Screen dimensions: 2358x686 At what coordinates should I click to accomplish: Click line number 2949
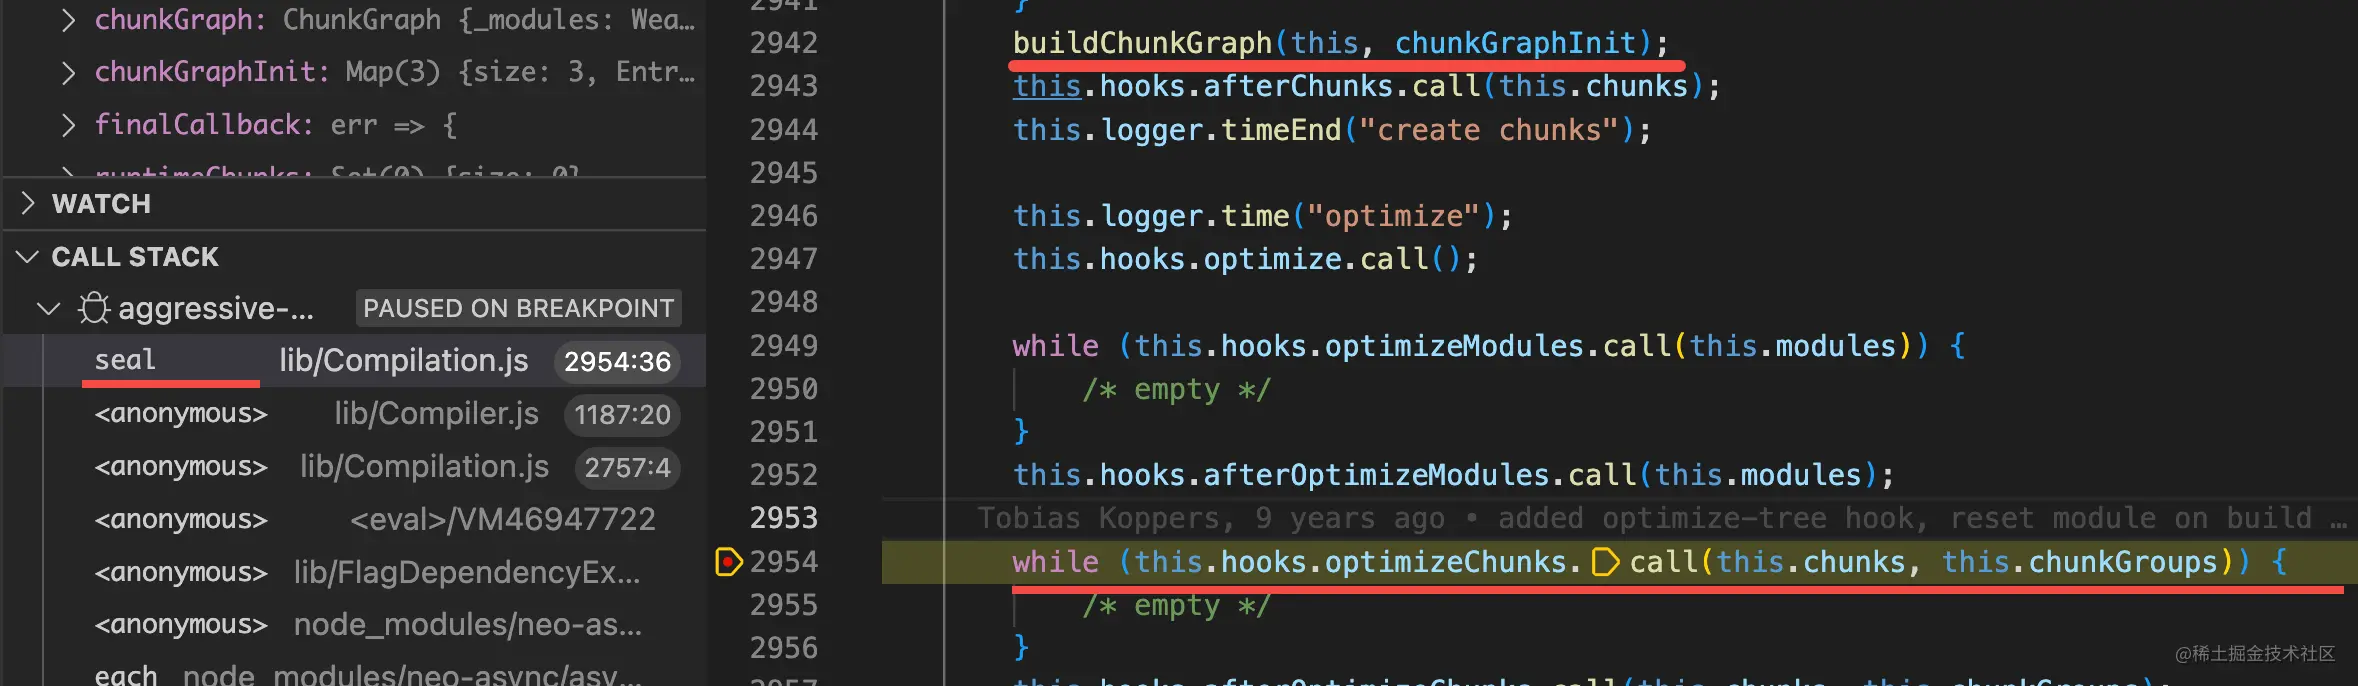(x=784, y=346)
